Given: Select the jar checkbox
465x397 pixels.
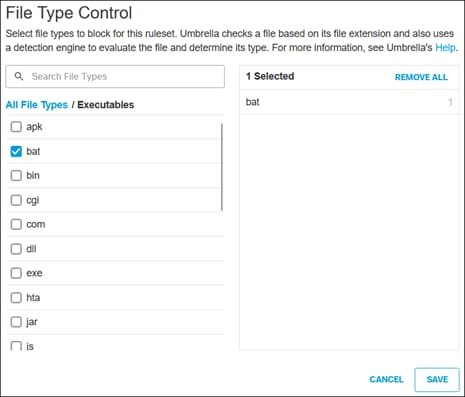Looking at the screenshot, I should tap(16, 322).
